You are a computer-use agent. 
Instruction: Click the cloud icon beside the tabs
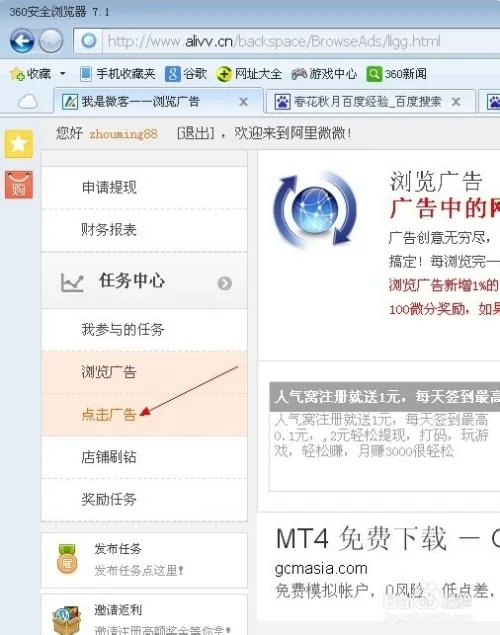click(x=28, y=102)
